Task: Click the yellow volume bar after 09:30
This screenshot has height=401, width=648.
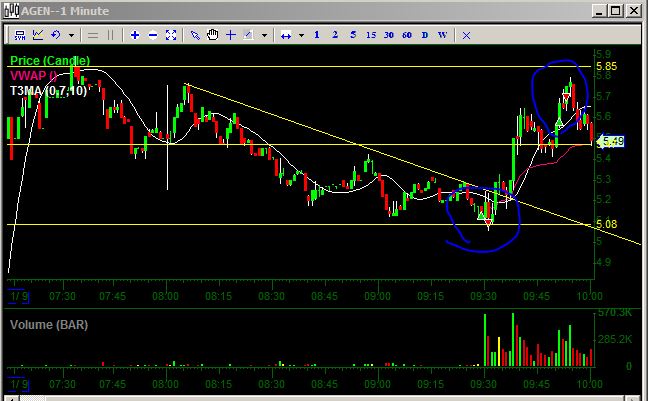Action: [x=499, y=352]
